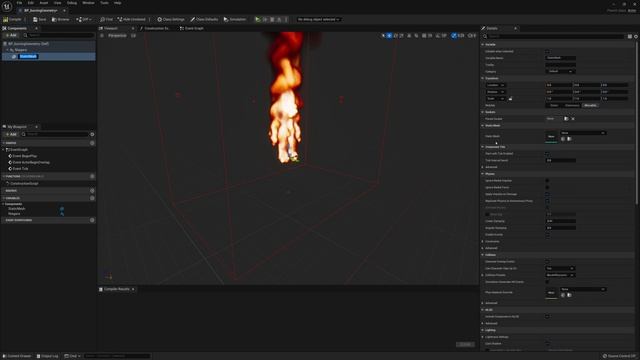Open My Blueprint settings gear icon
The height and width of the screenshot is (360, 640).
[x=92, y=134]
